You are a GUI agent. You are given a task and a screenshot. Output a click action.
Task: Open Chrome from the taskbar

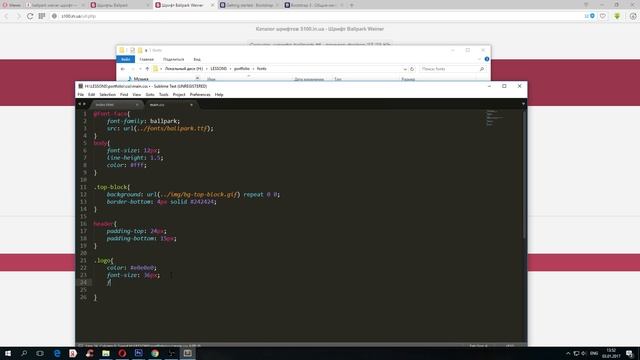pos(155,353)
